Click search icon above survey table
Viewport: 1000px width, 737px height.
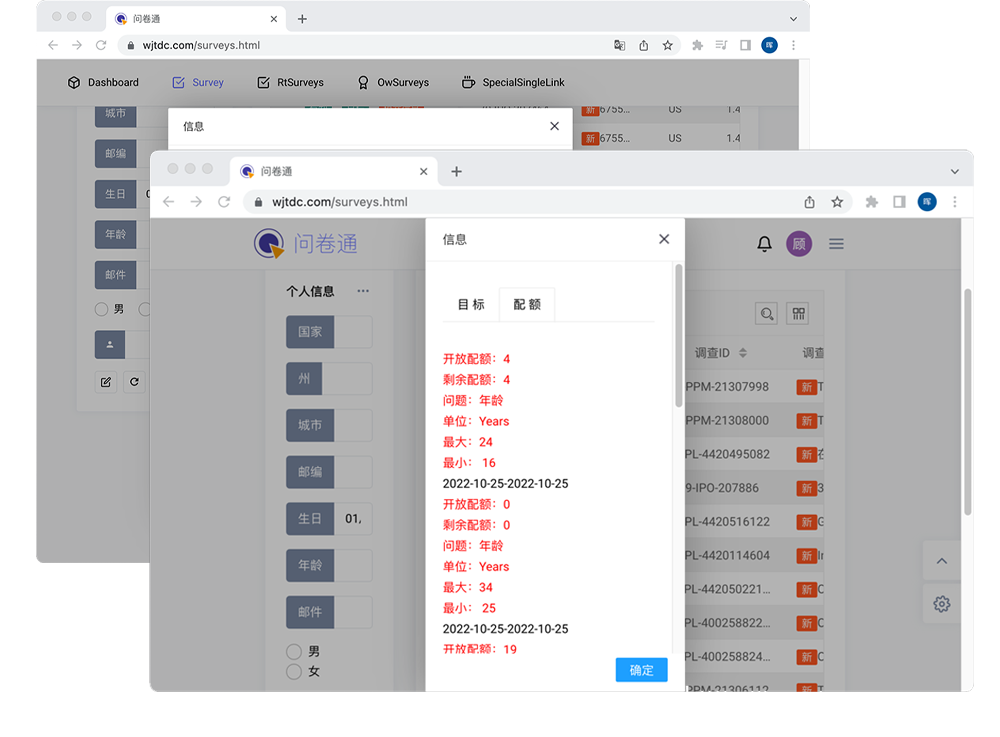[x=767, y=314]
